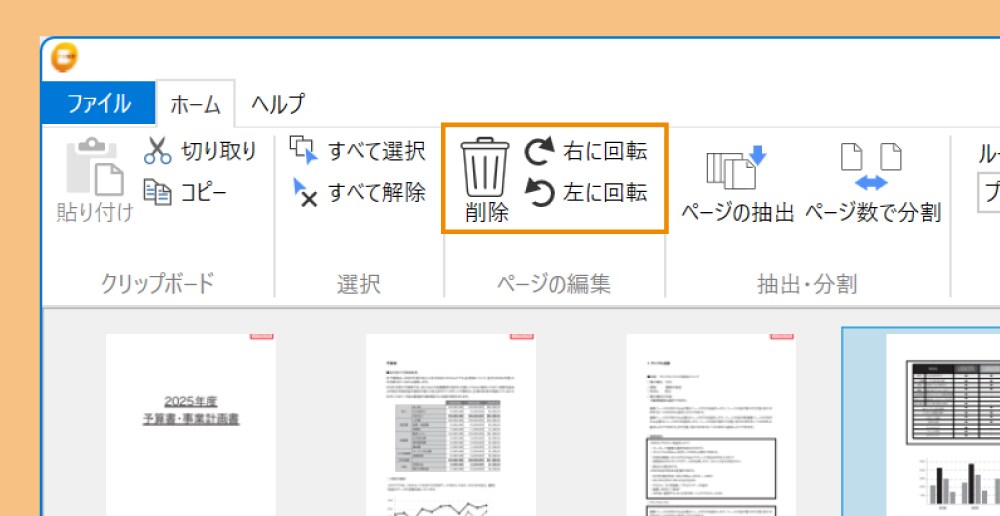Screen dimensions: 1000x516
Task: Click the コピー copy icon
Action: 158,193
